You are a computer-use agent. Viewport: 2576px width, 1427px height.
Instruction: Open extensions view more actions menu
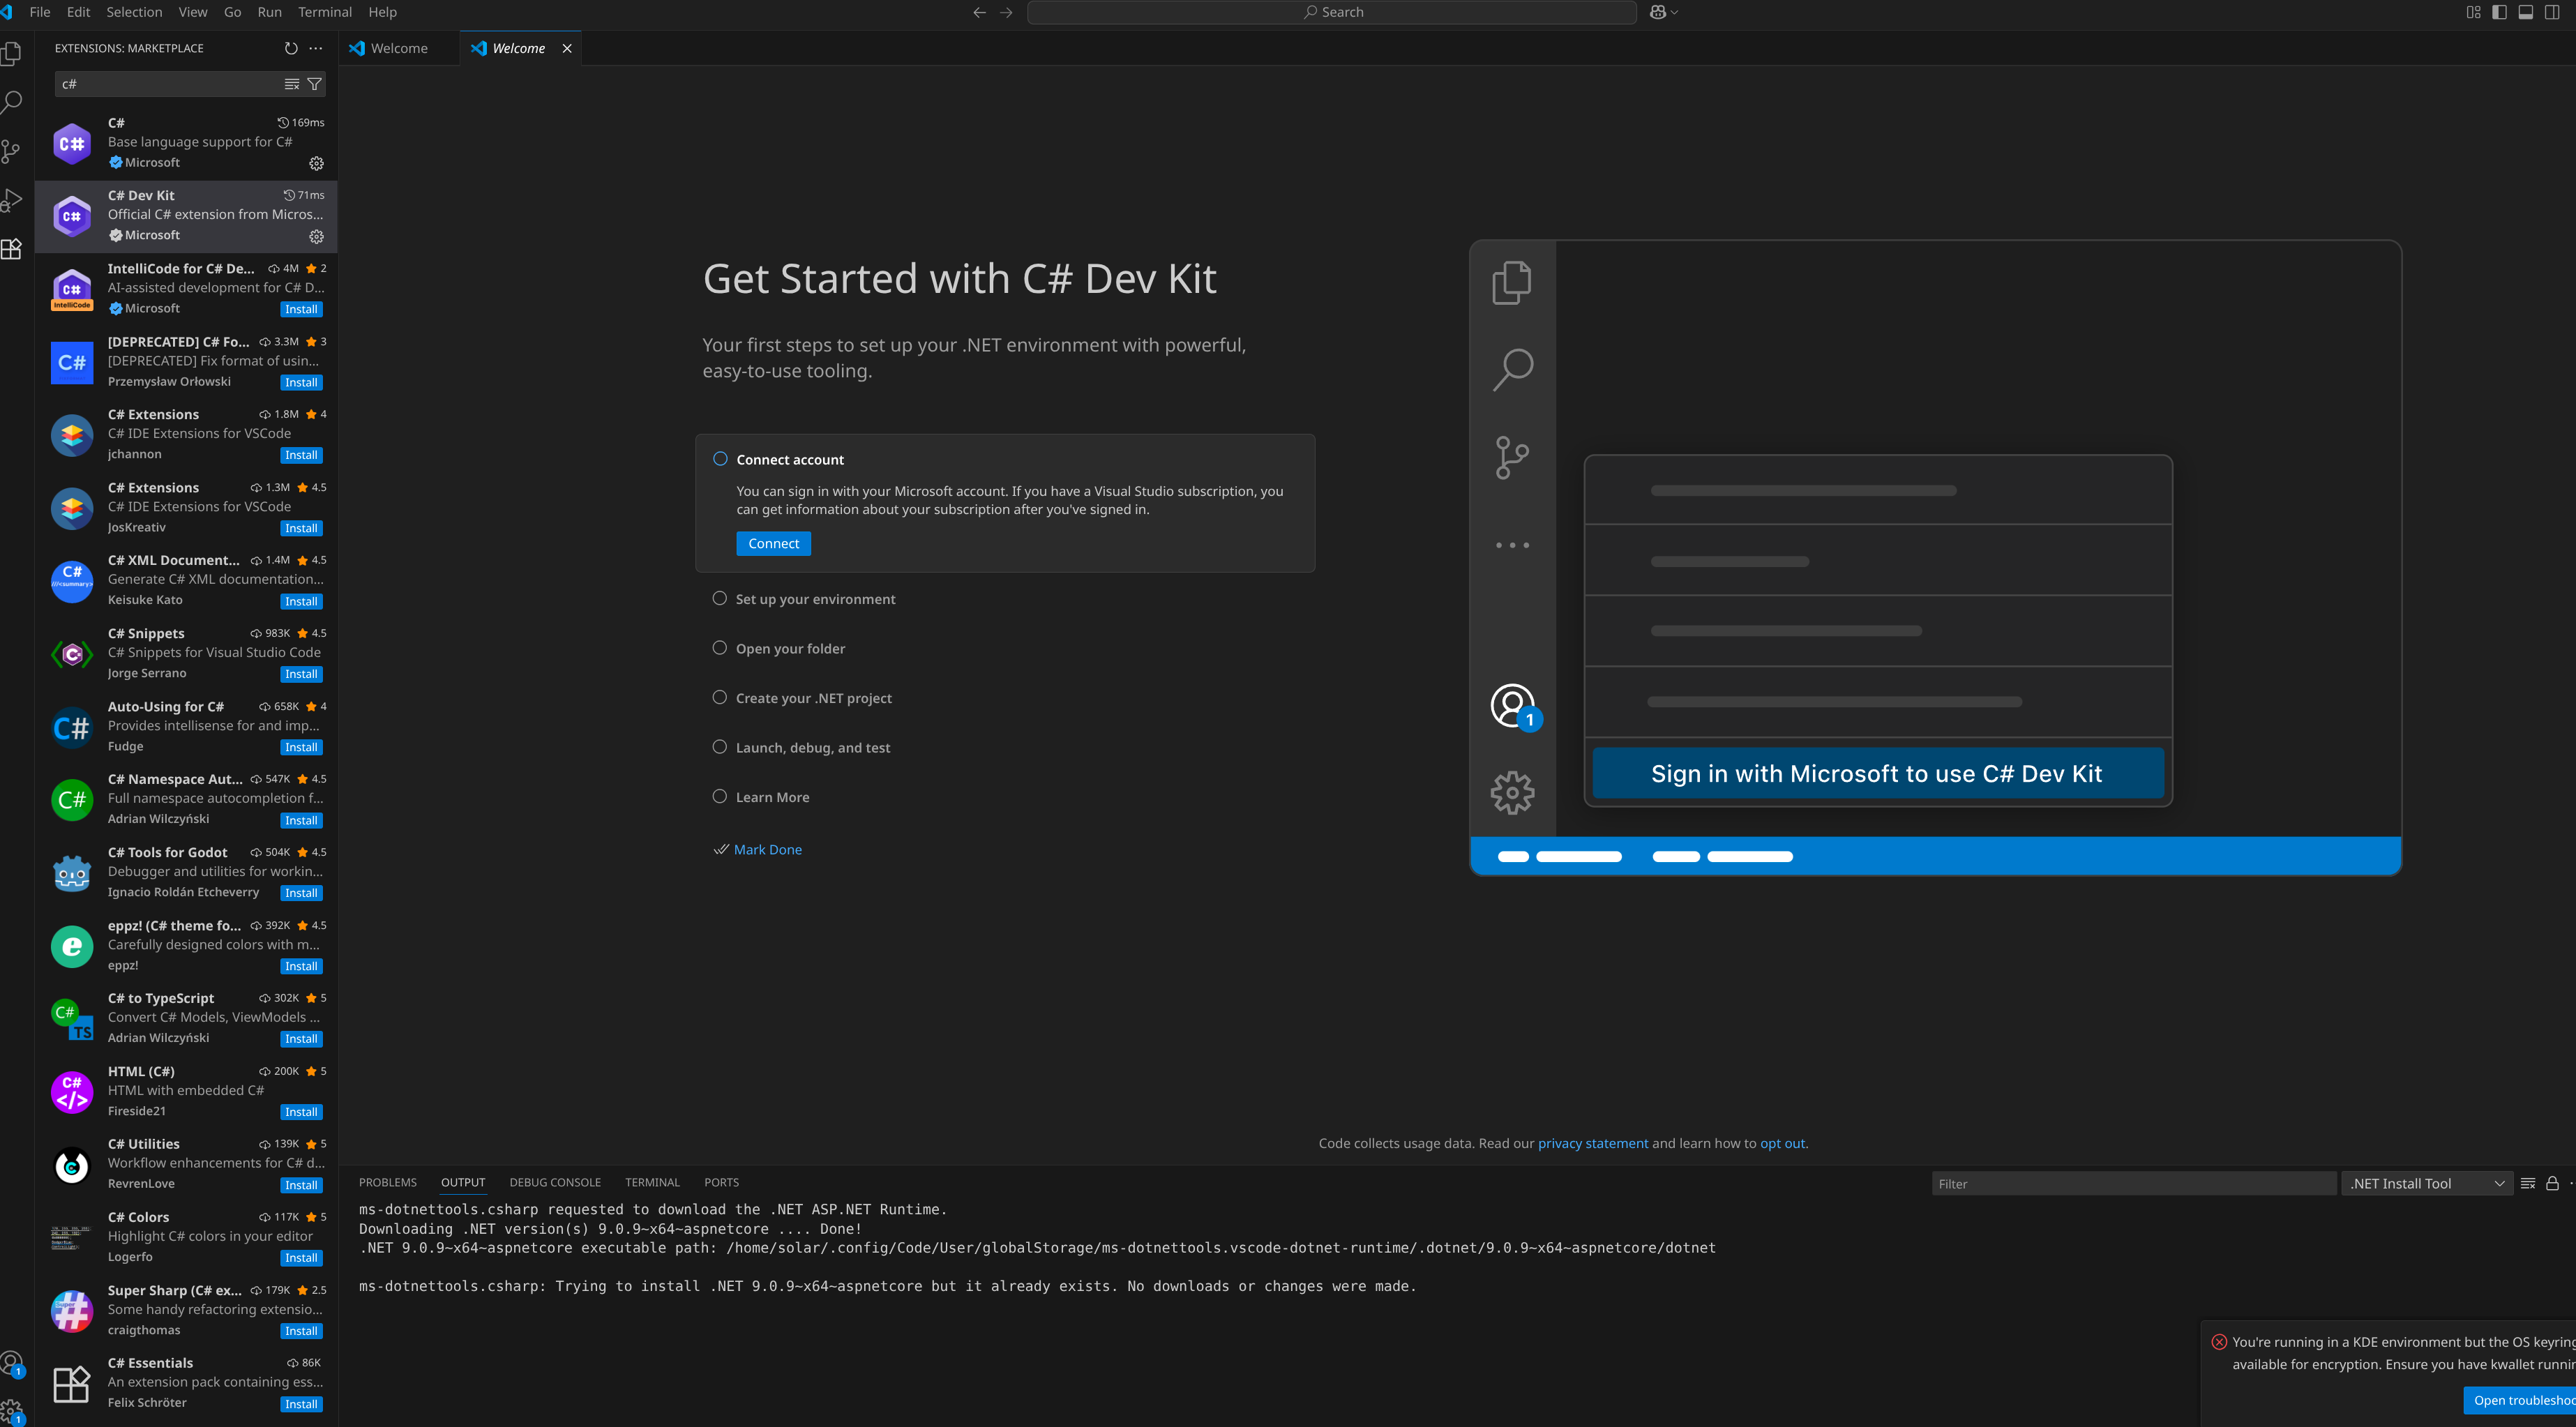pos(316,48)
